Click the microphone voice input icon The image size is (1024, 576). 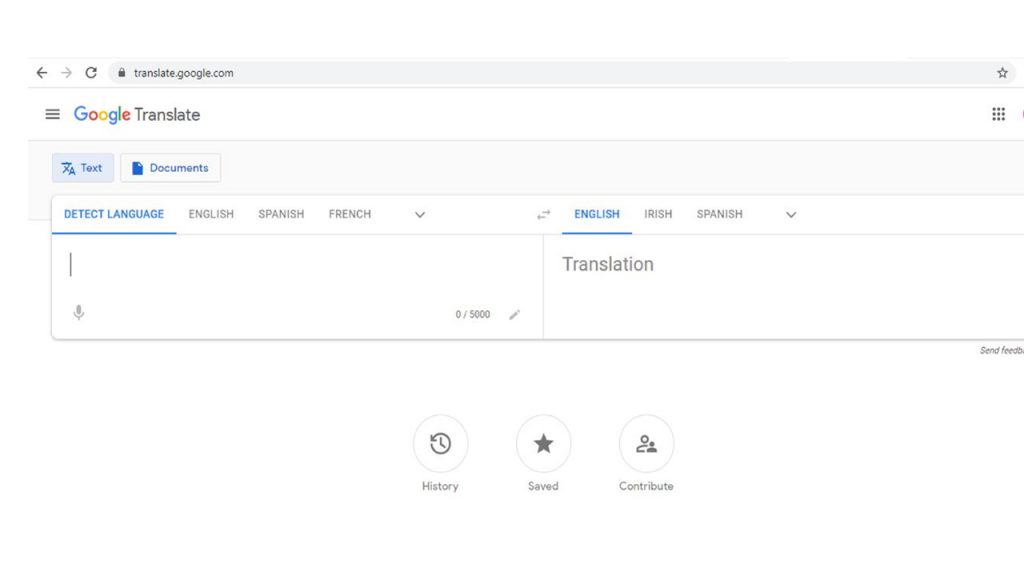click(x=79, y=313)
